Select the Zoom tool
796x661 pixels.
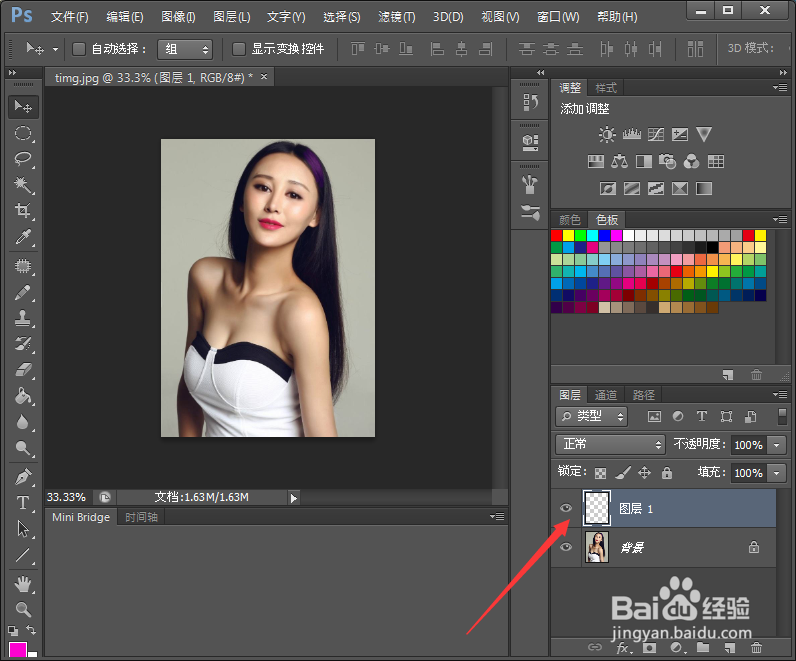point(23,609)
